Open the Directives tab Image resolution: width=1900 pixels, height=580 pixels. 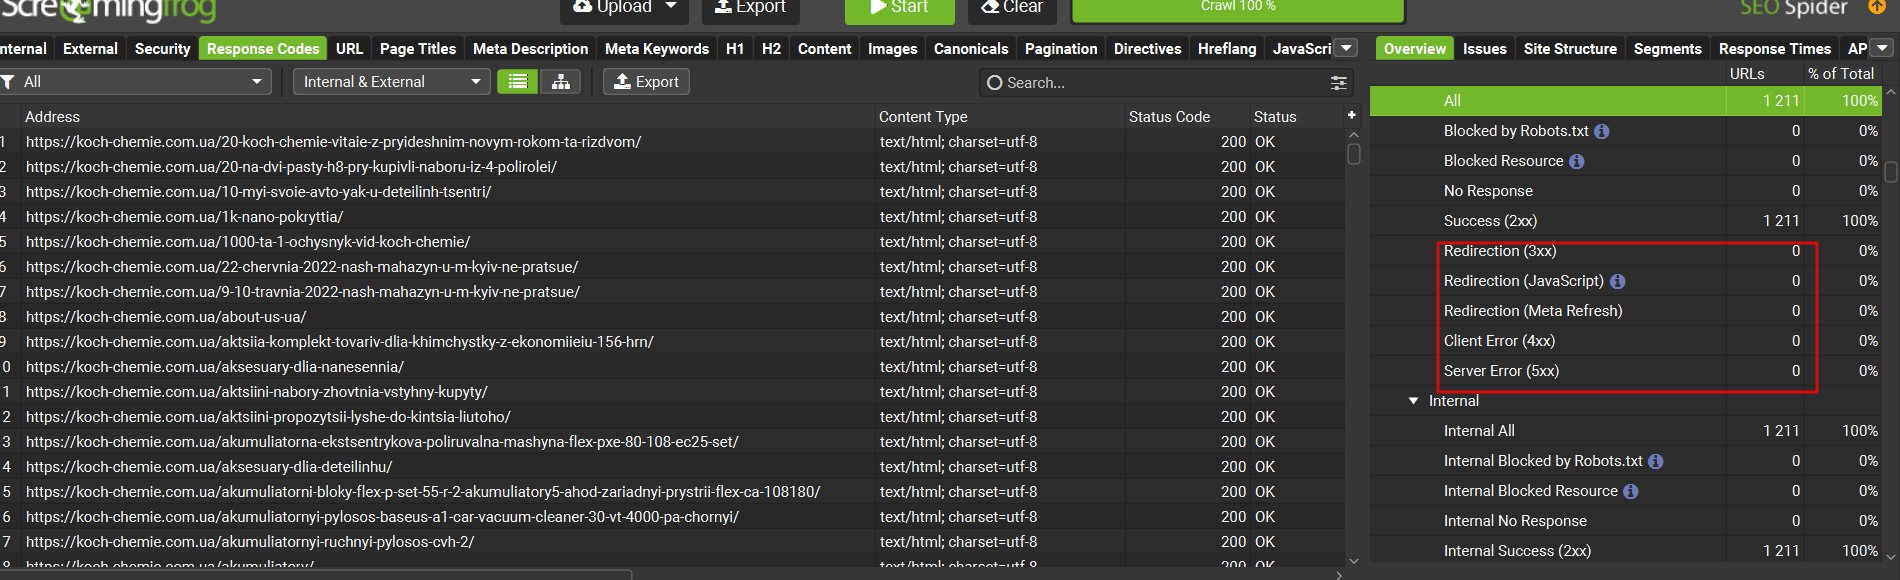(x=1147, y=48)
